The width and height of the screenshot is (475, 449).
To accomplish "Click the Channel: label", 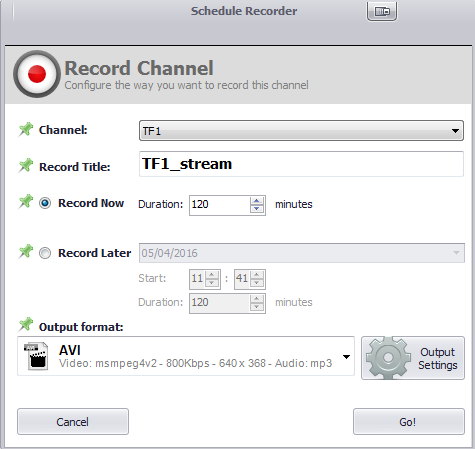I will coord(63,130).
